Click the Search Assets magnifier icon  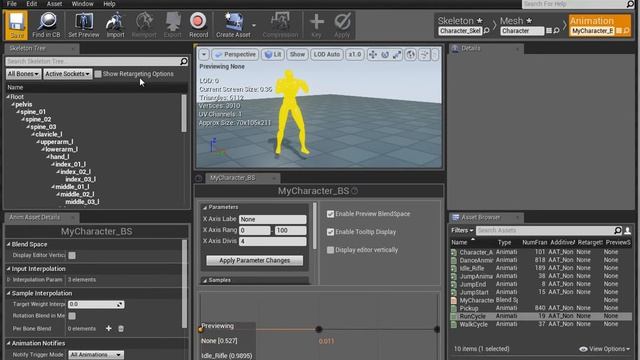pyautogui.click(x=618, y=230)
